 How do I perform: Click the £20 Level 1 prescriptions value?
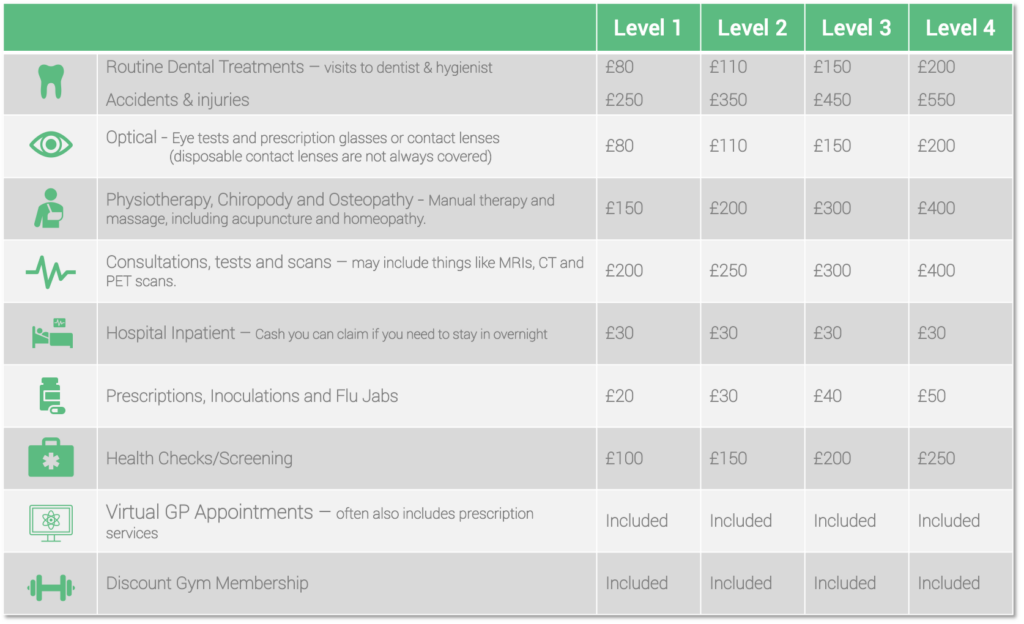click(619, 396)
